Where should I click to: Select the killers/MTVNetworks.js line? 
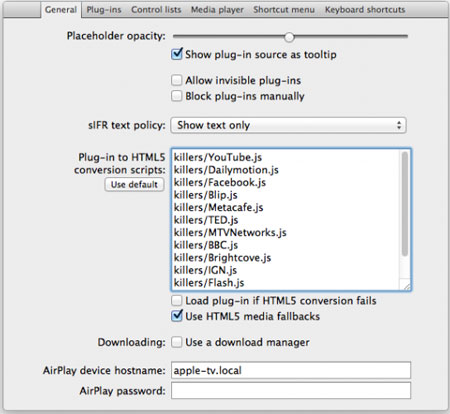(x=230, y=232)
